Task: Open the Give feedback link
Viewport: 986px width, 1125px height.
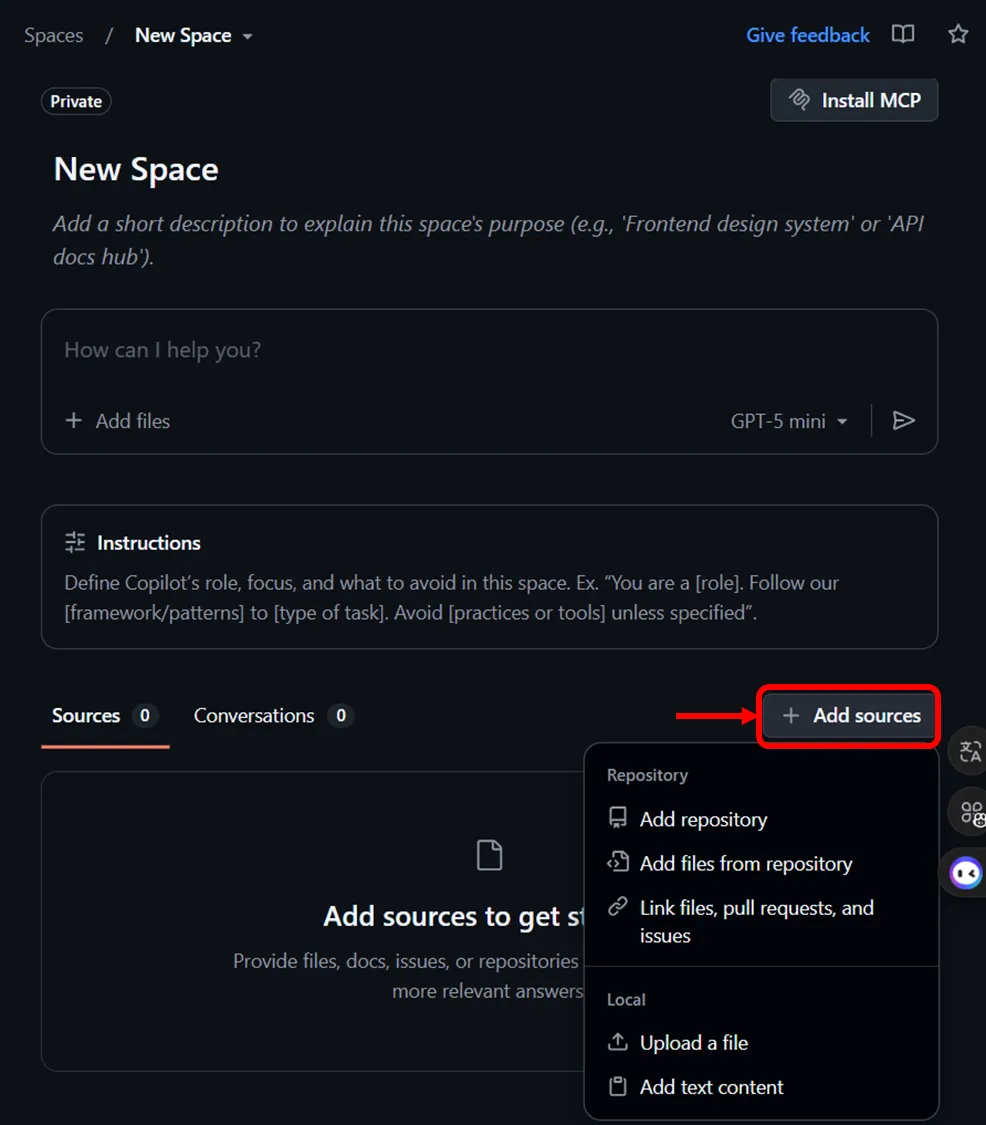Action: click(x=808, y=35)
